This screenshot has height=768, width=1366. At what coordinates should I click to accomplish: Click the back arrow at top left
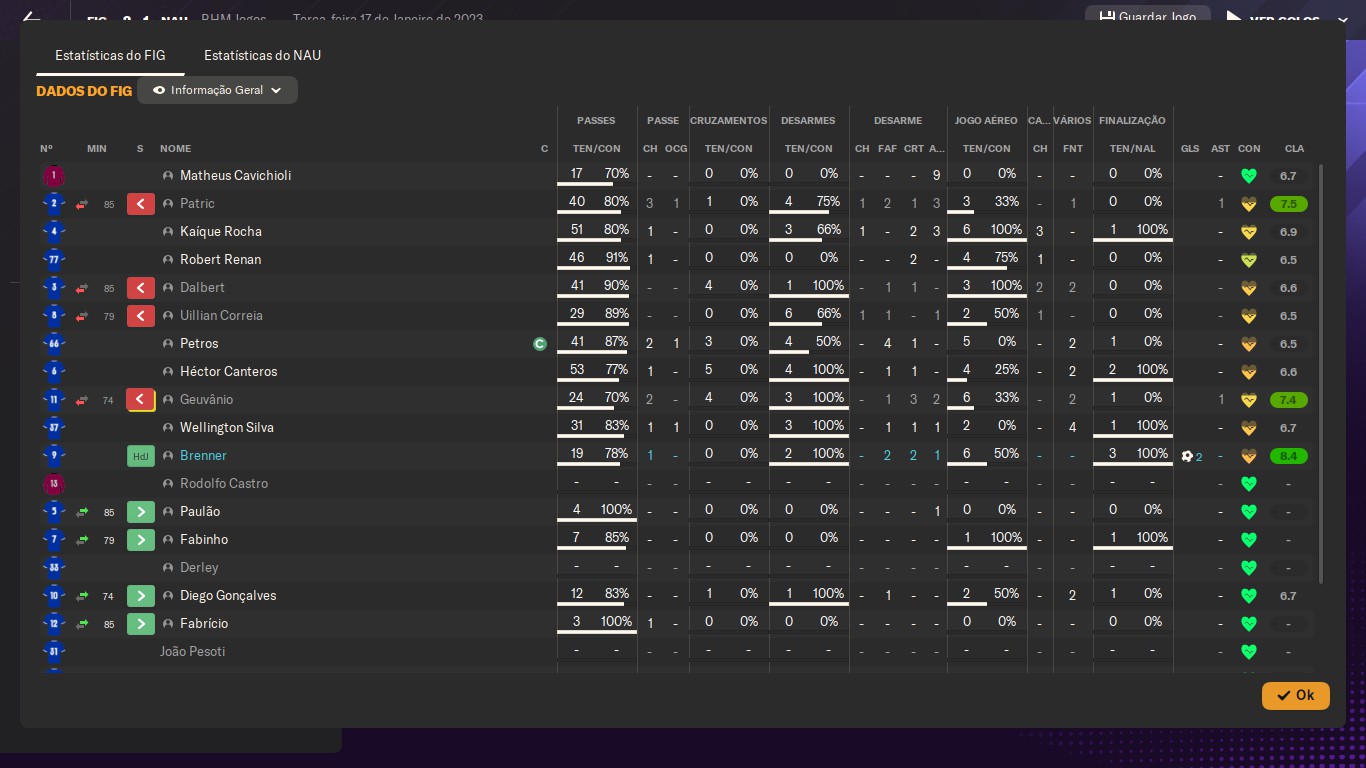31,18
